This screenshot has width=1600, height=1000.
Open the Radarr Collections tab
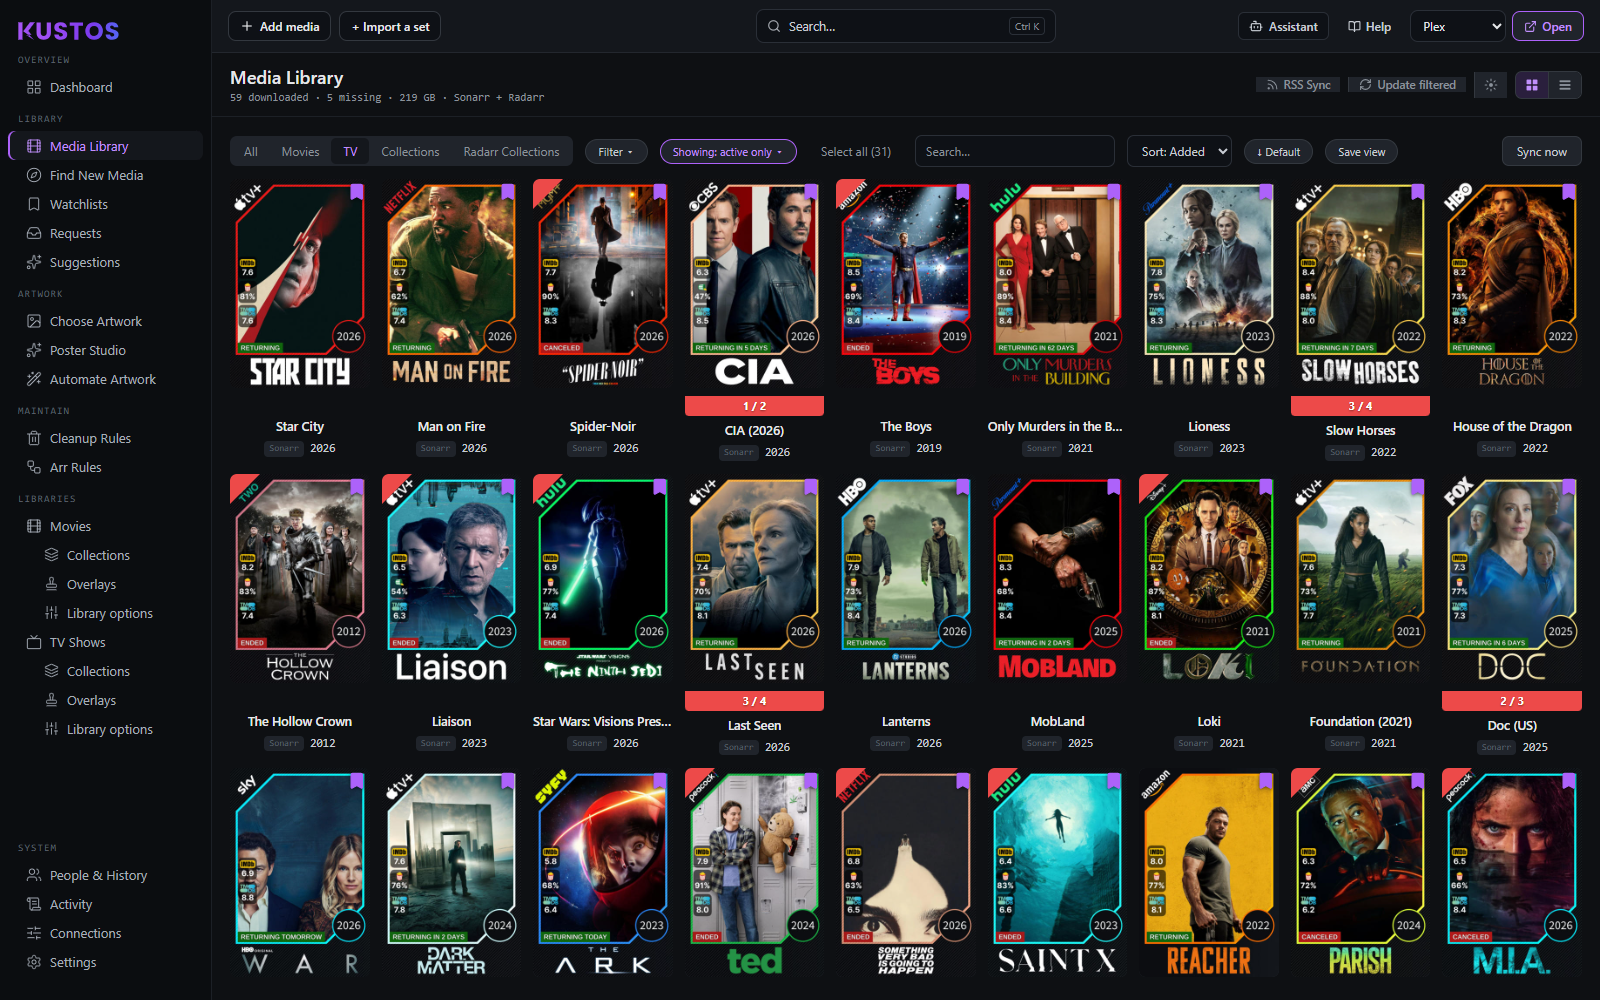pos(511,152)
